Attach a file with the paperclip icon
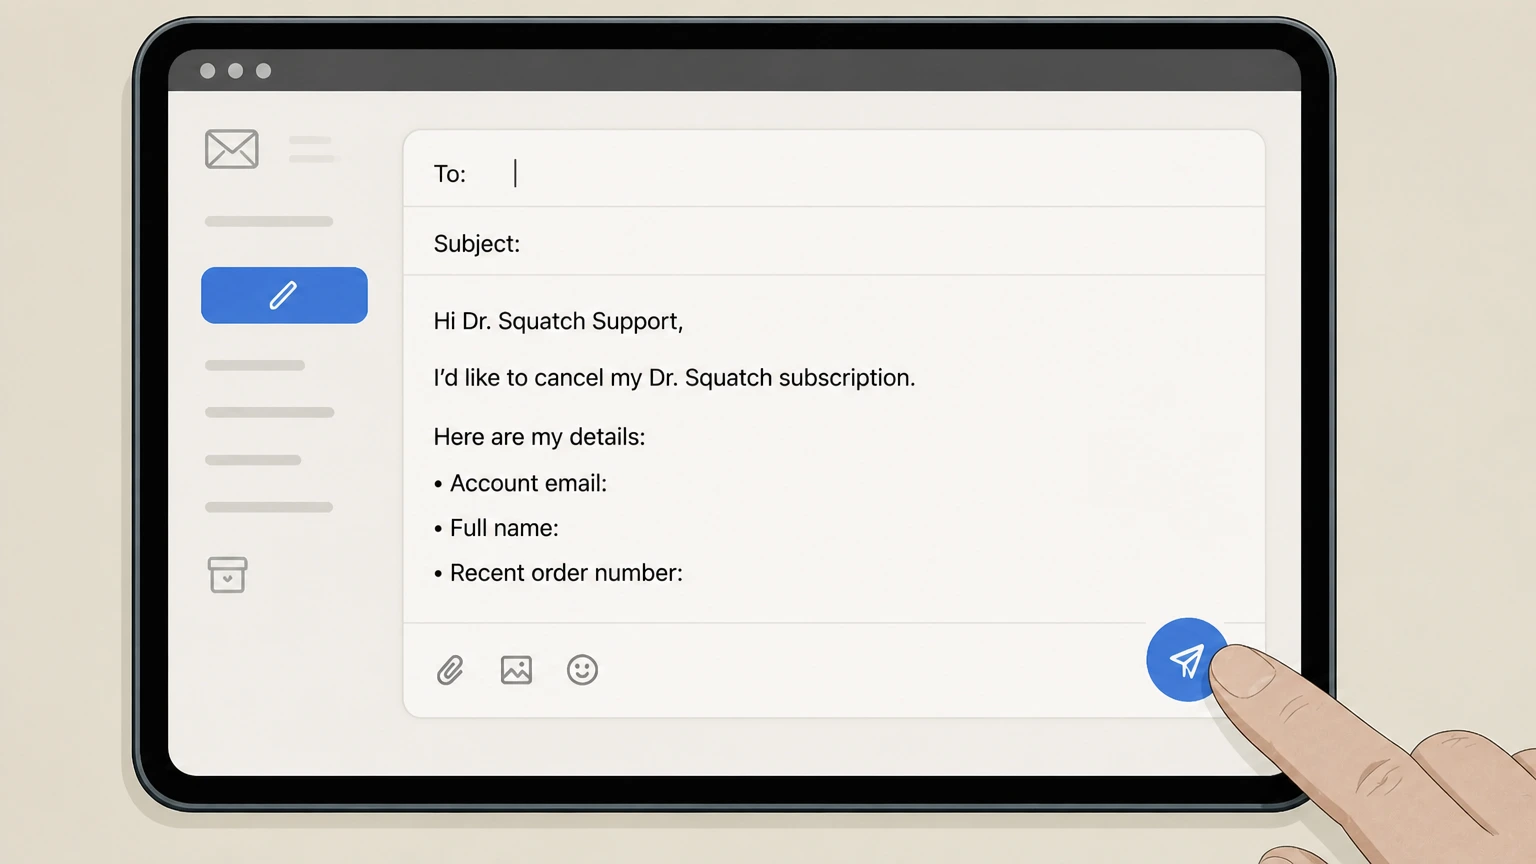 (450, 670)
